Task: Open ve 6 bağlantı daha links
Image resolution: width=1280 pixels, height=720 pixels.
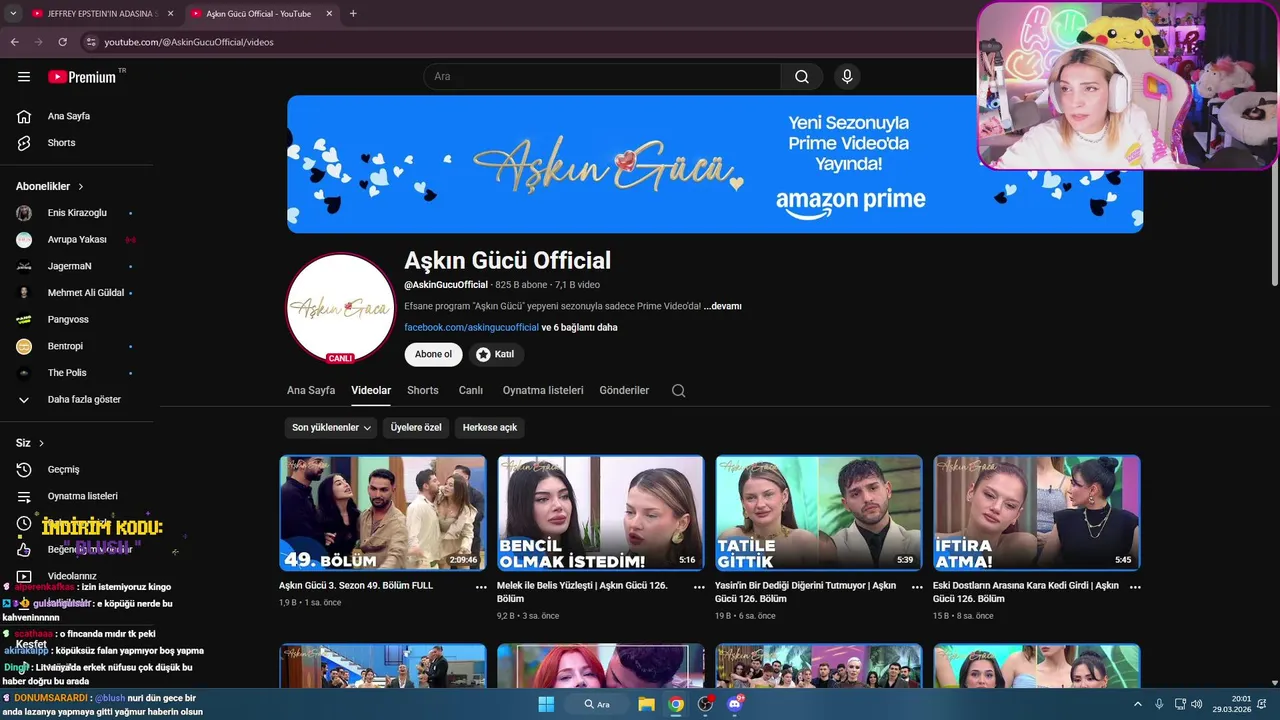Action: pyautogui.click(x=580, y=328)
